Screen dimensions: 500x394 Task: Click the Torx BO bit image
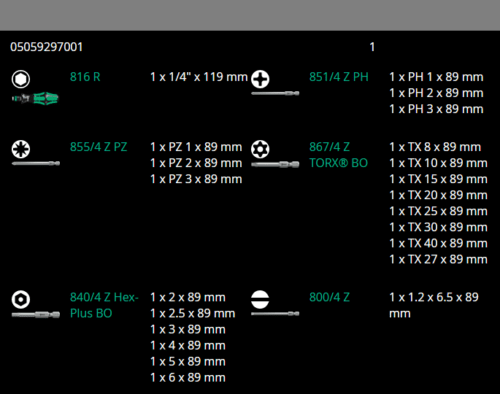pyautogui.click(x=275, y=164)
